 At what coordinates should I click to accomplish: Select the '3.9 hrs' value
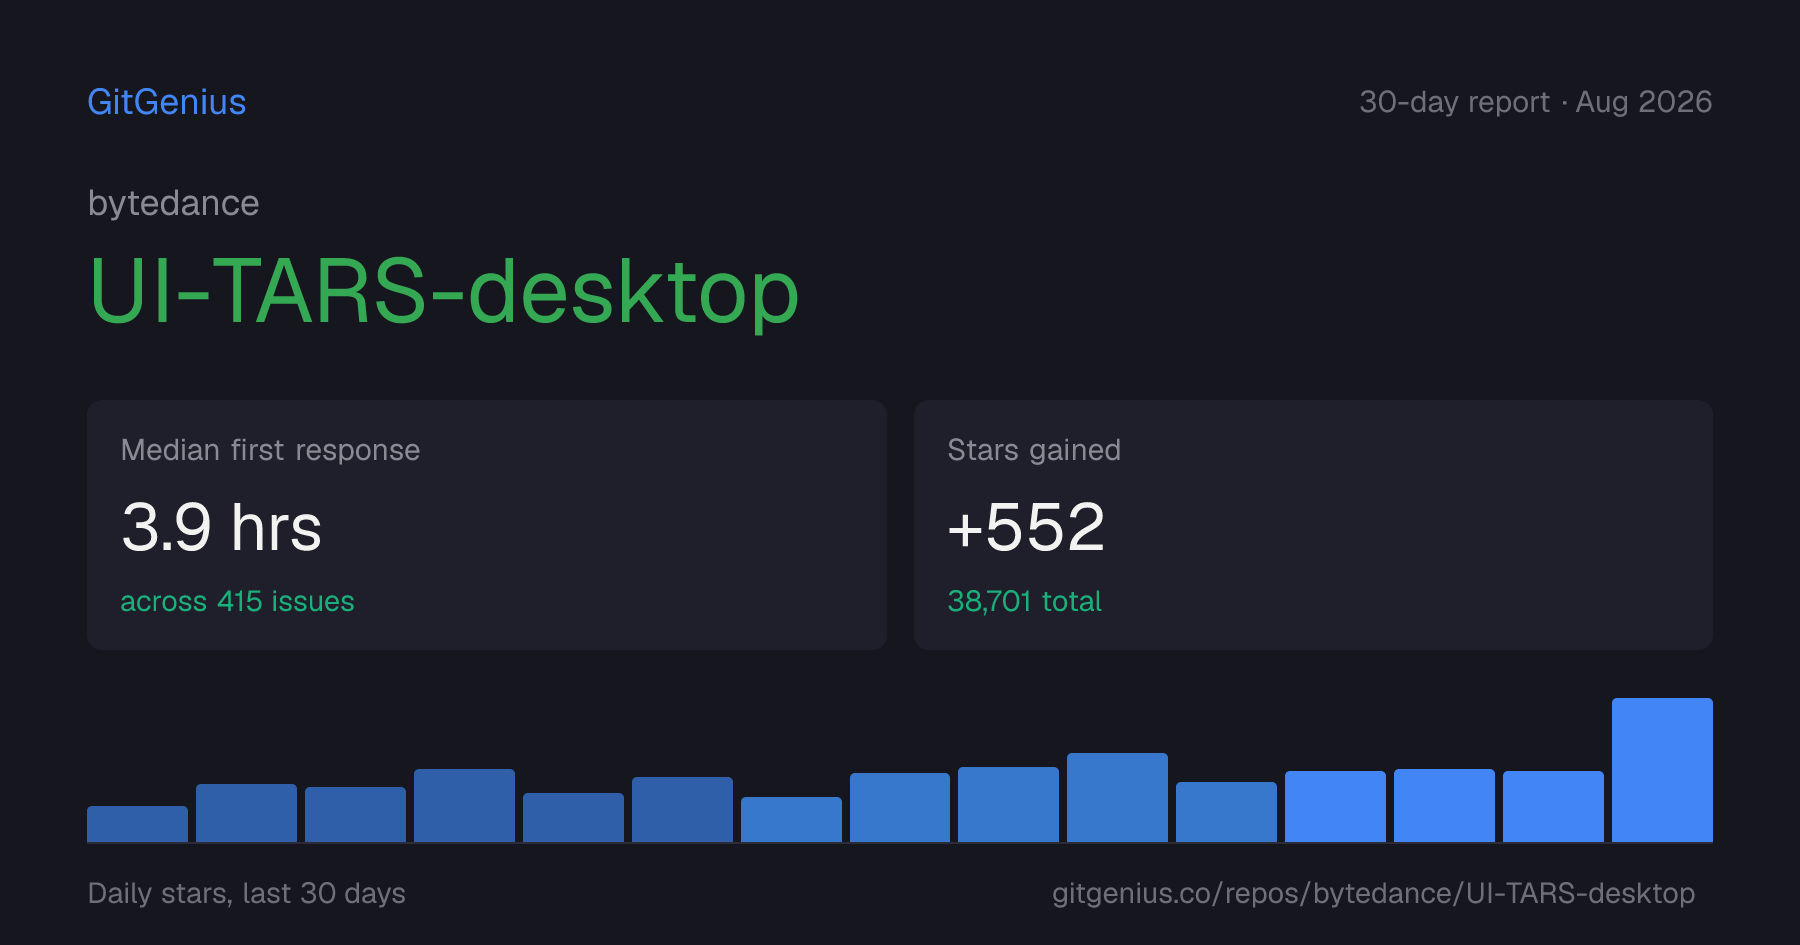point(221,527)
